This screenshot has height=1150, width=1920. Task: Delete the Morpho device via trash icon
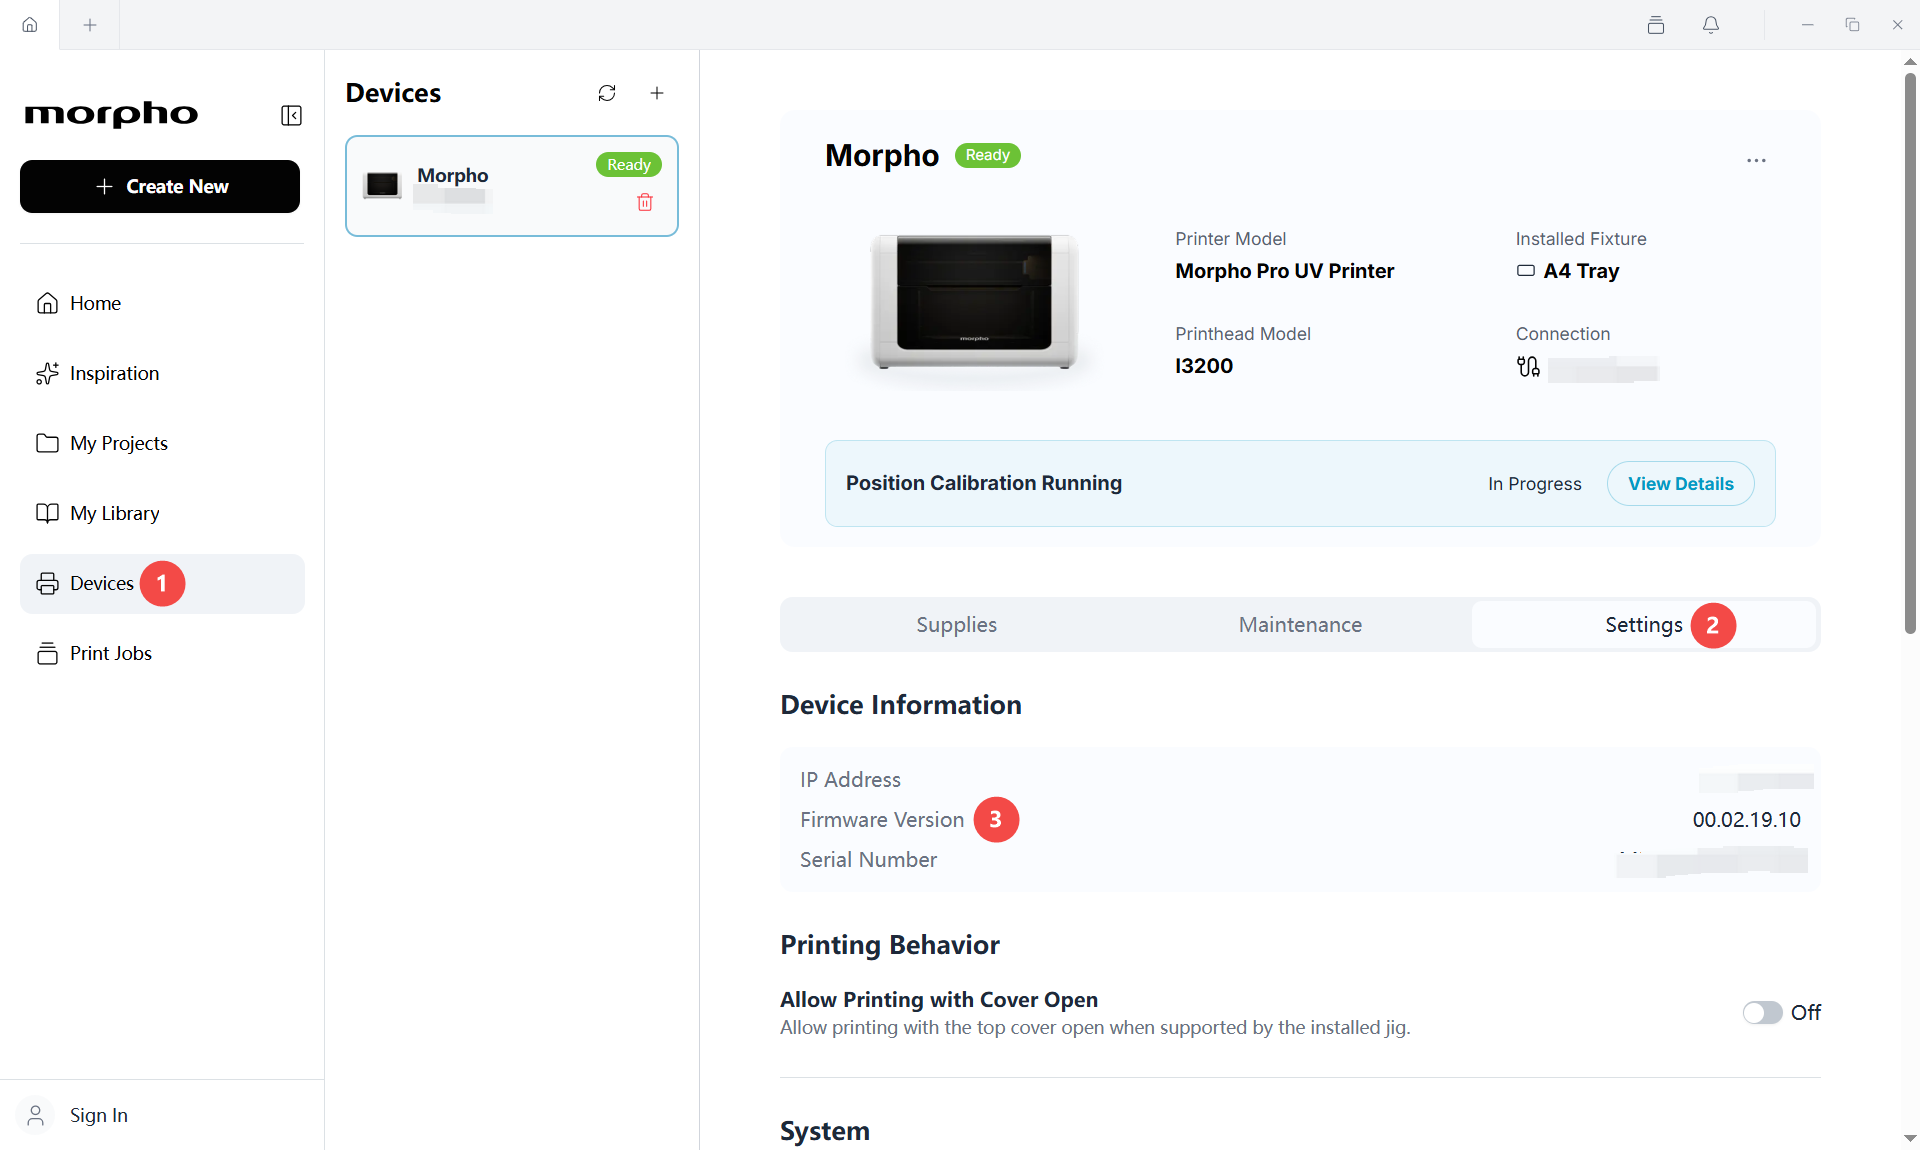tap(645, 202)
